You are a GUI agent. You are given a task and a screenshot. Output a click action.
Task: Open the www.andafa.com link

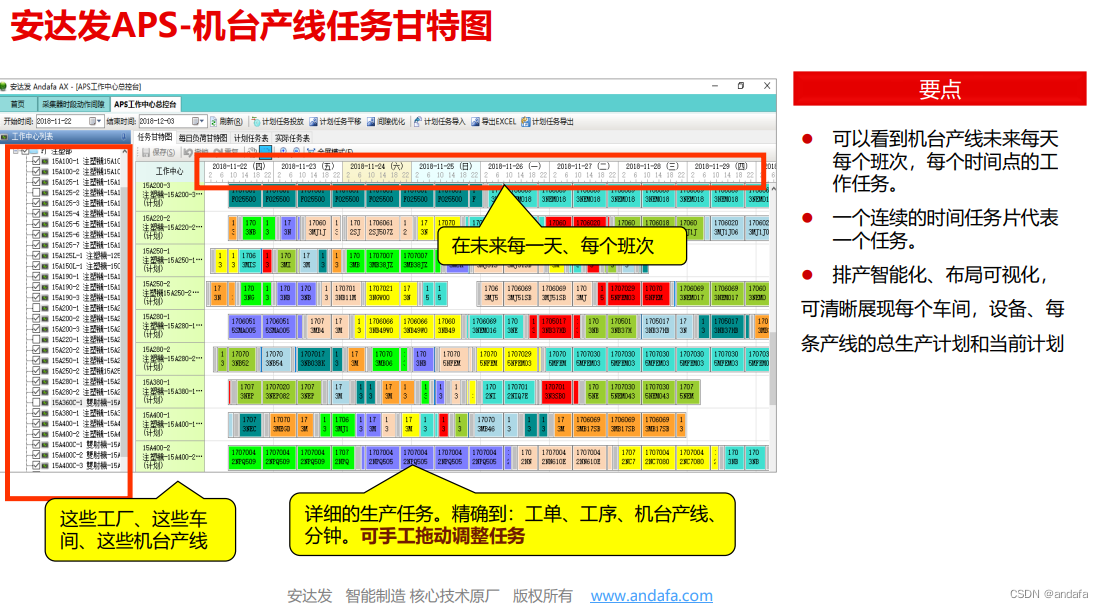tap(651, 596)
